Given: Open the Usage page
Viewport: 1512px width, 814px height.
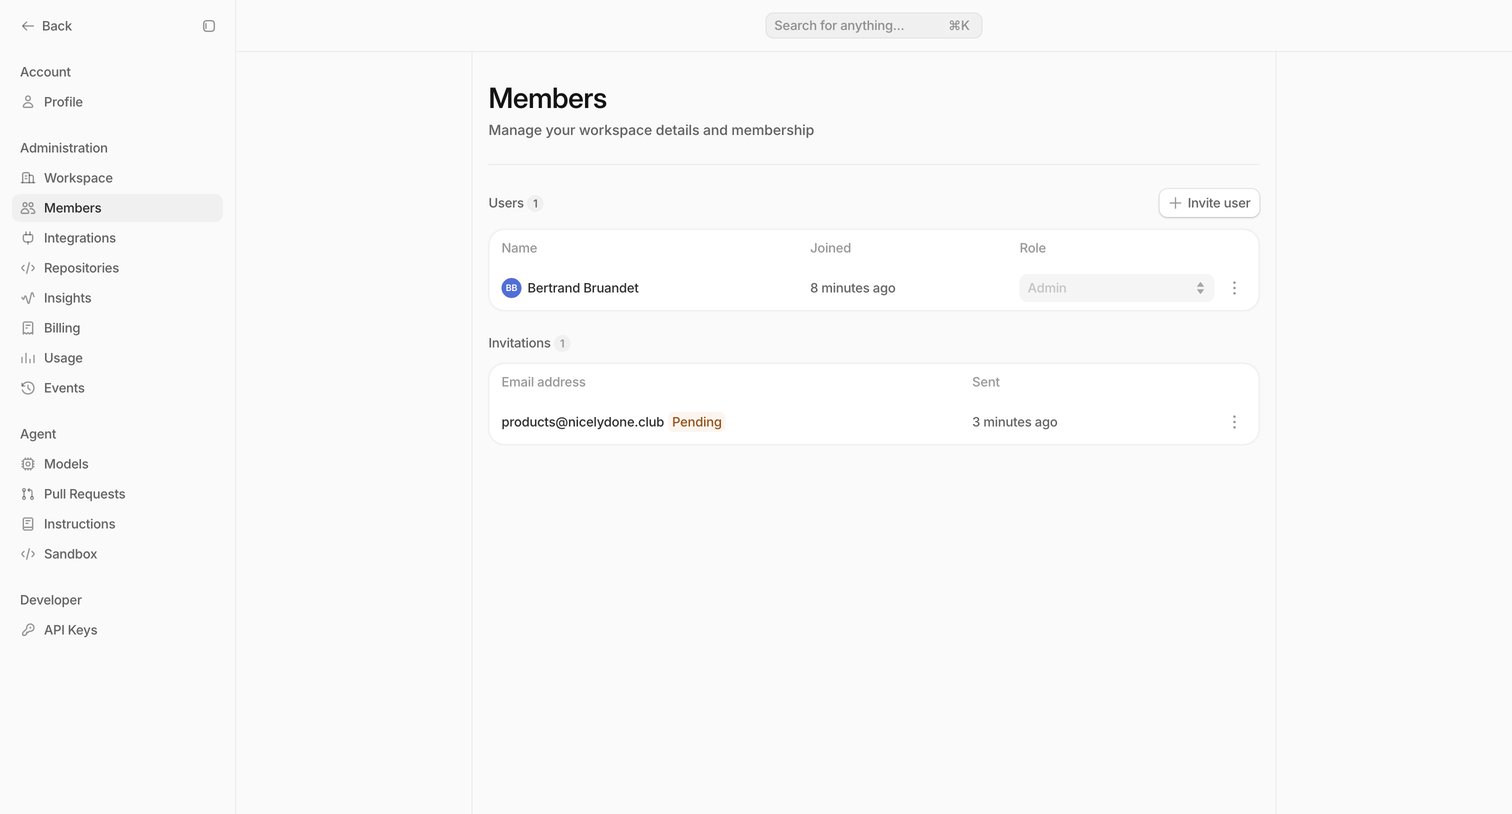Looking at the screenshot, I should (117, 358).
